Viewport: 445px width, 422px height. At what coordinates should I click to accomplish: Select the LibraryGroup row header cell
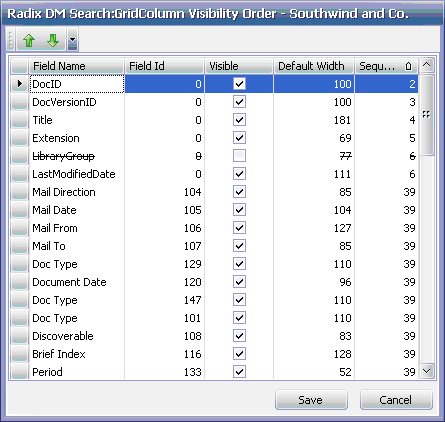pos(19,156)
